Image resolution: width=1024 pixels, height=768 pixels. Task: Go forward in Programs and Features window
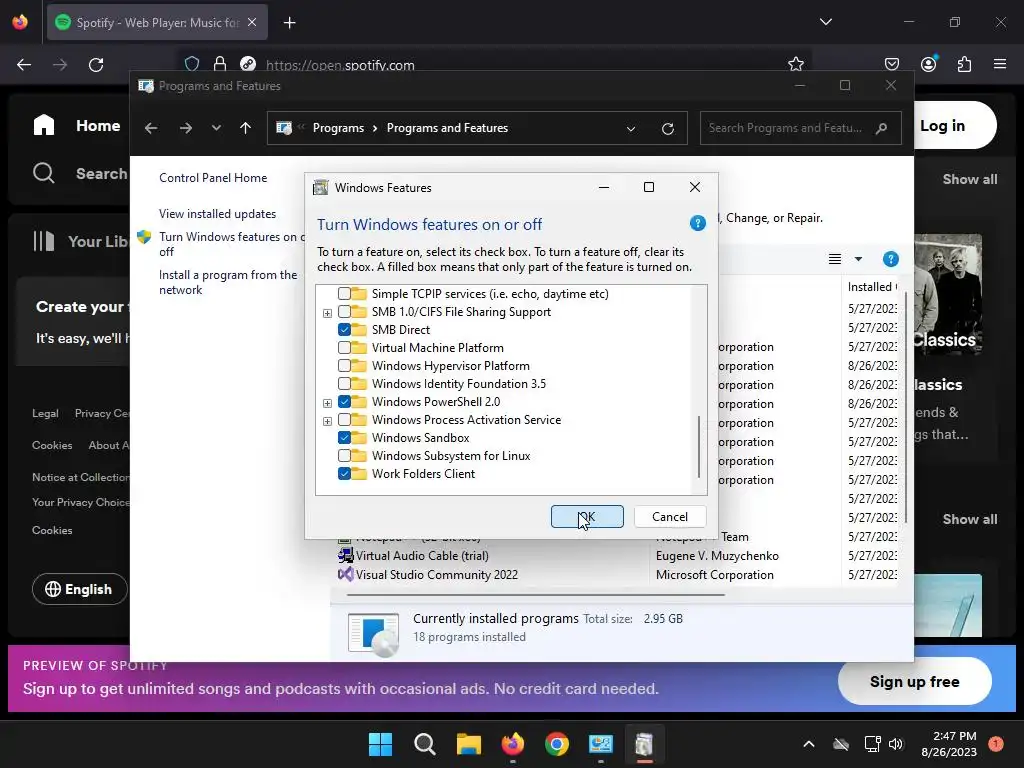coord(186,128)
